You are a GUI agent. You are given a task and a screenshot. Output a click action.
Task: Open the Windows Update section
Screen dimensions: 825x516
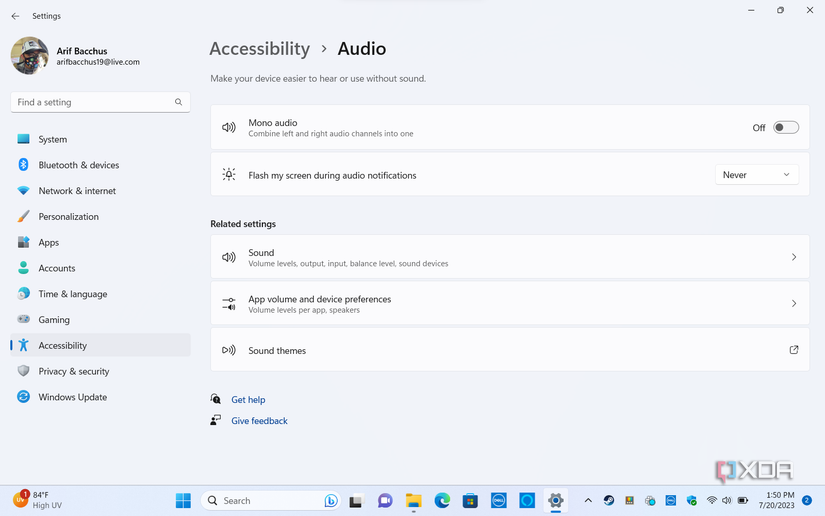coord(72,397)
